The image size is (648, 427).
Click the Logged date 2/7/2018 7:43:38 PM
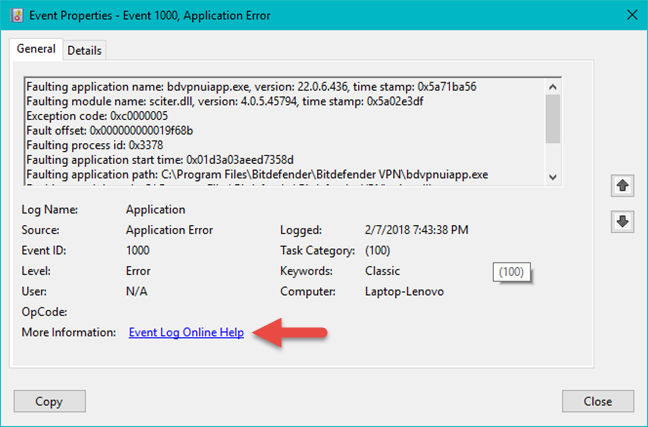417,230
